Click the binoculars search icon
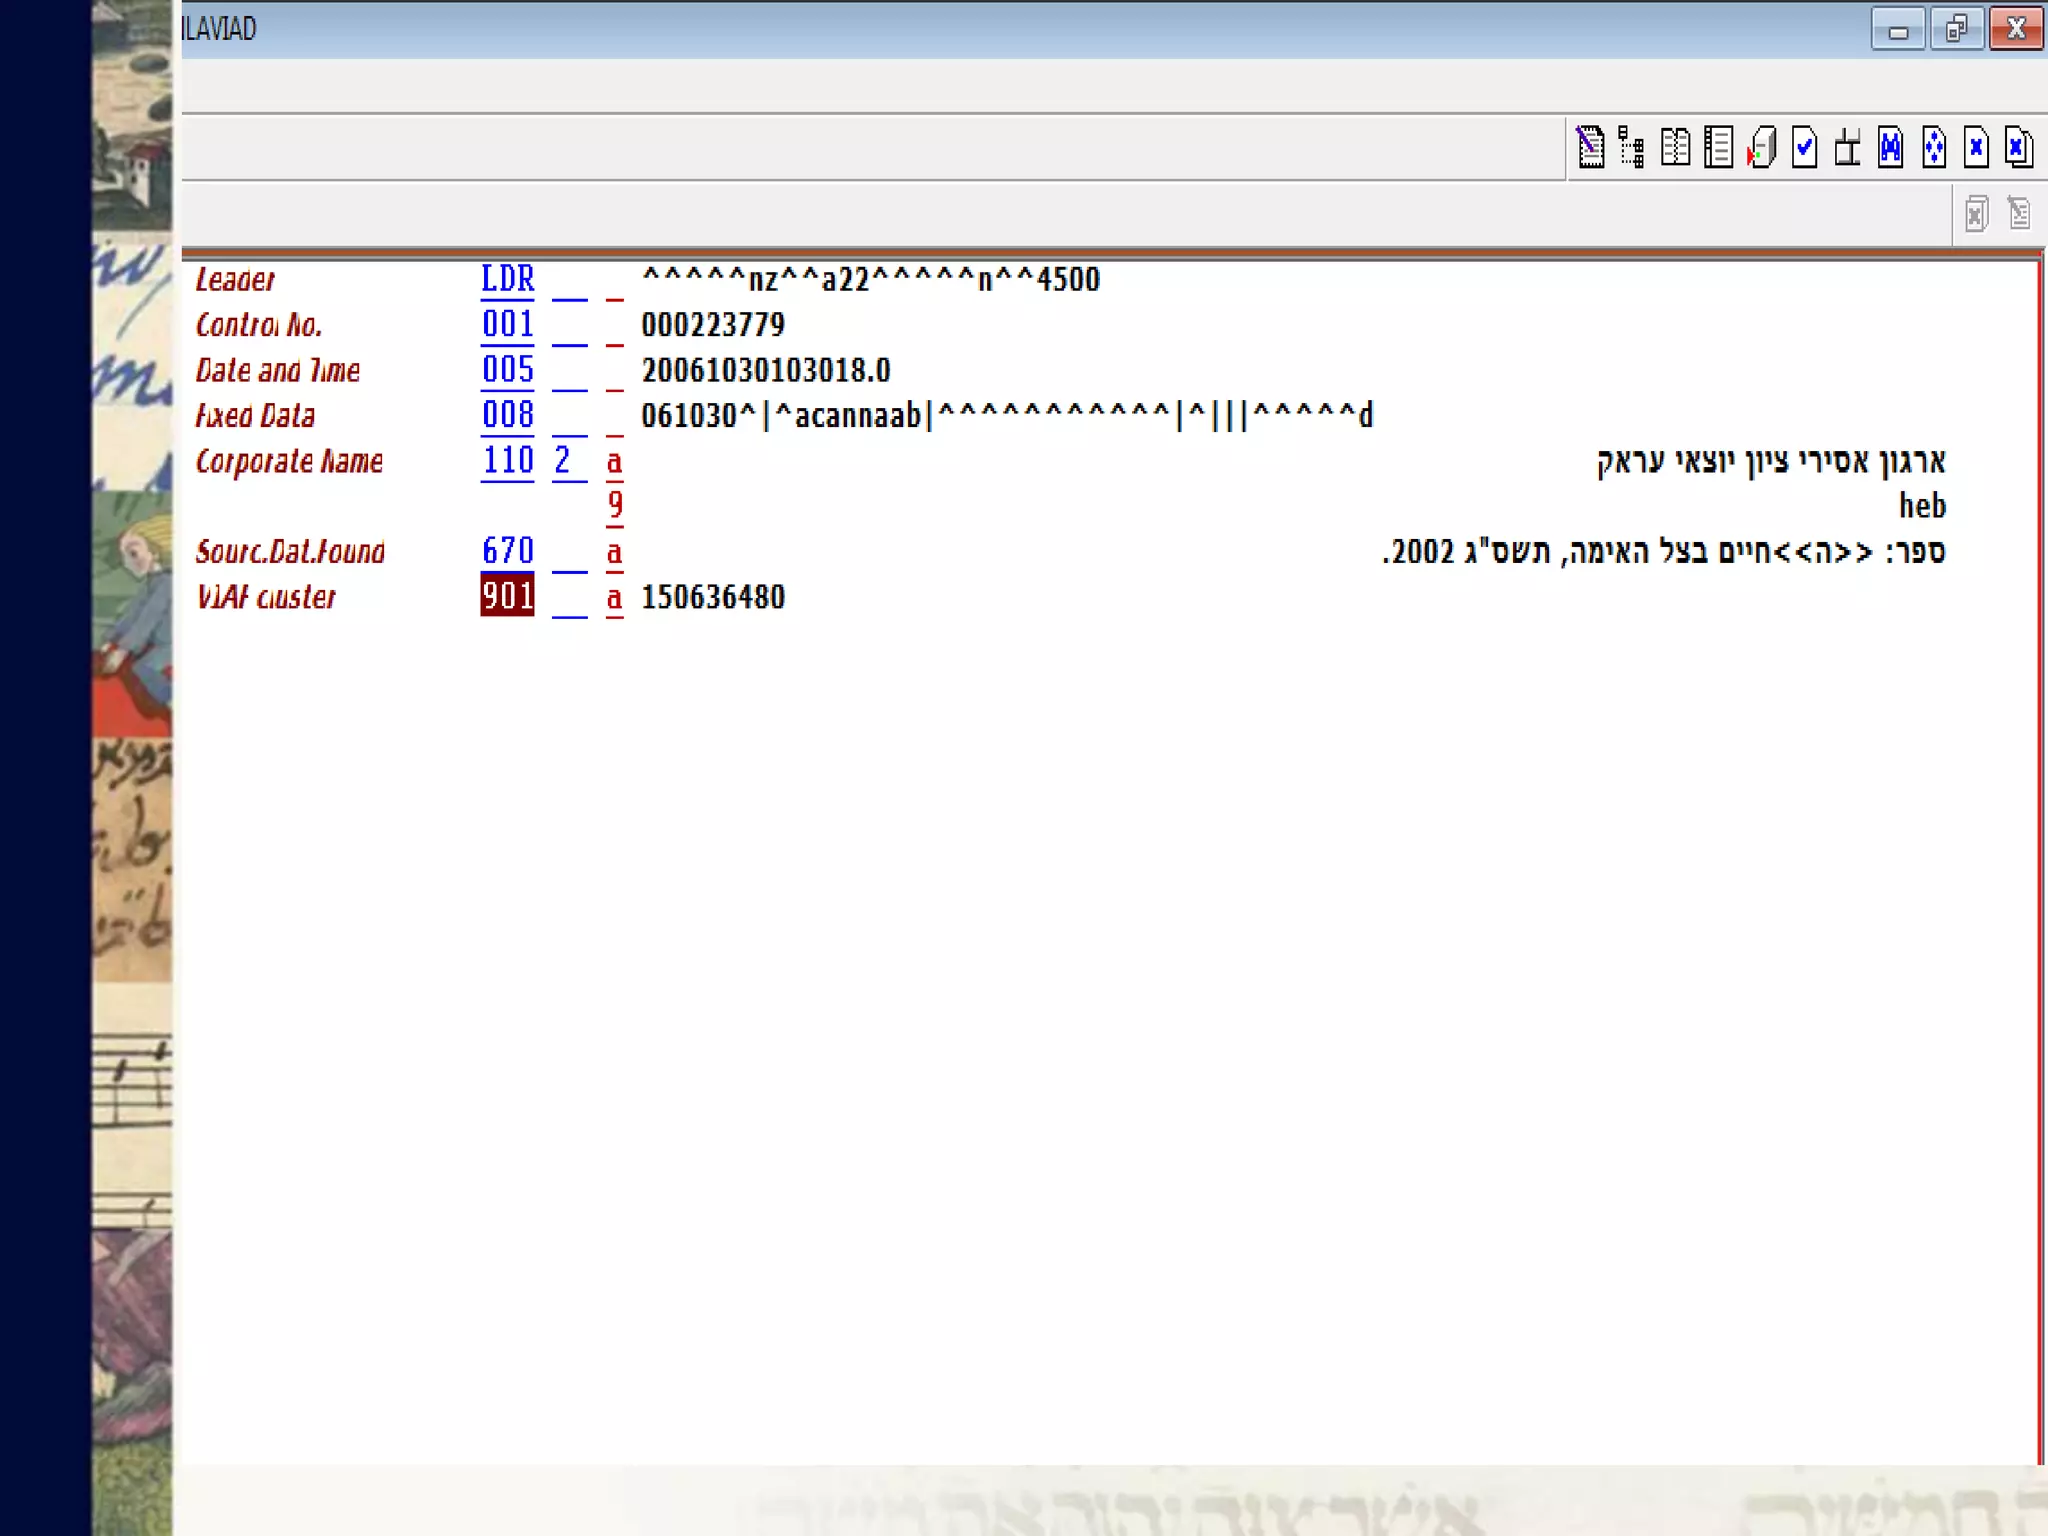 pyautogui.click(x=1891, y=147)
